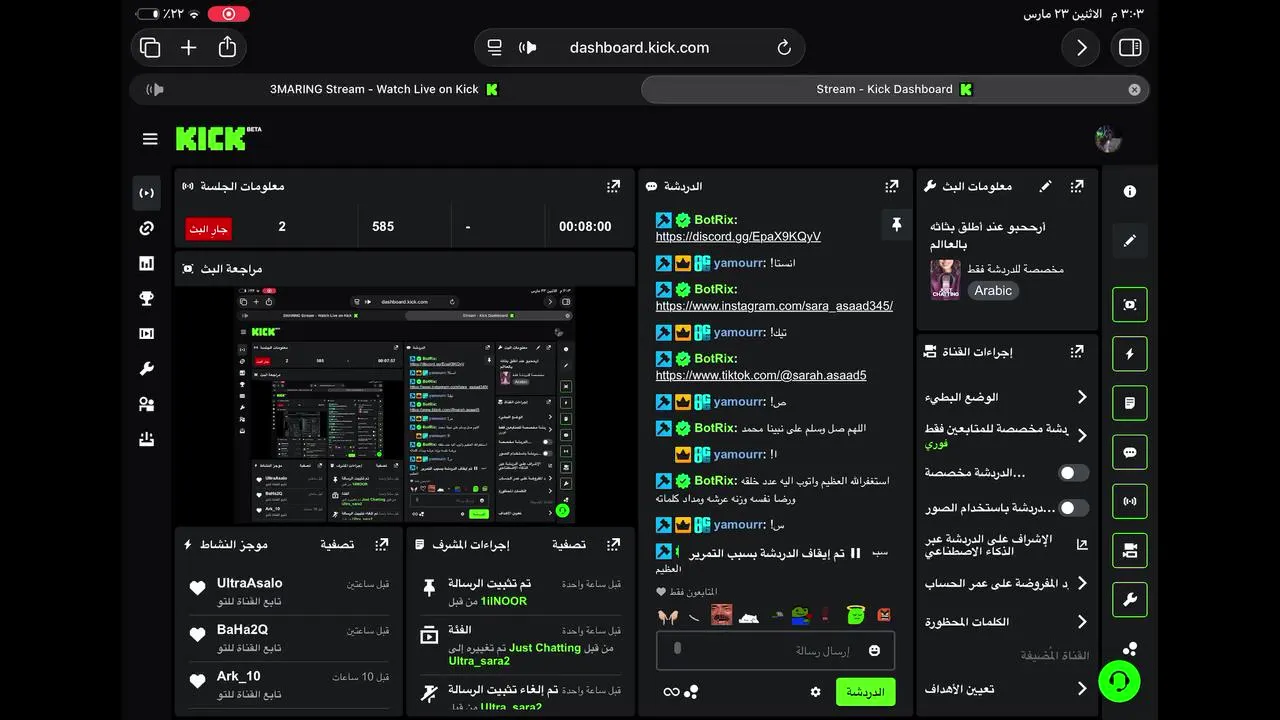Click the halo green face emote

click(x=854, y=615)
